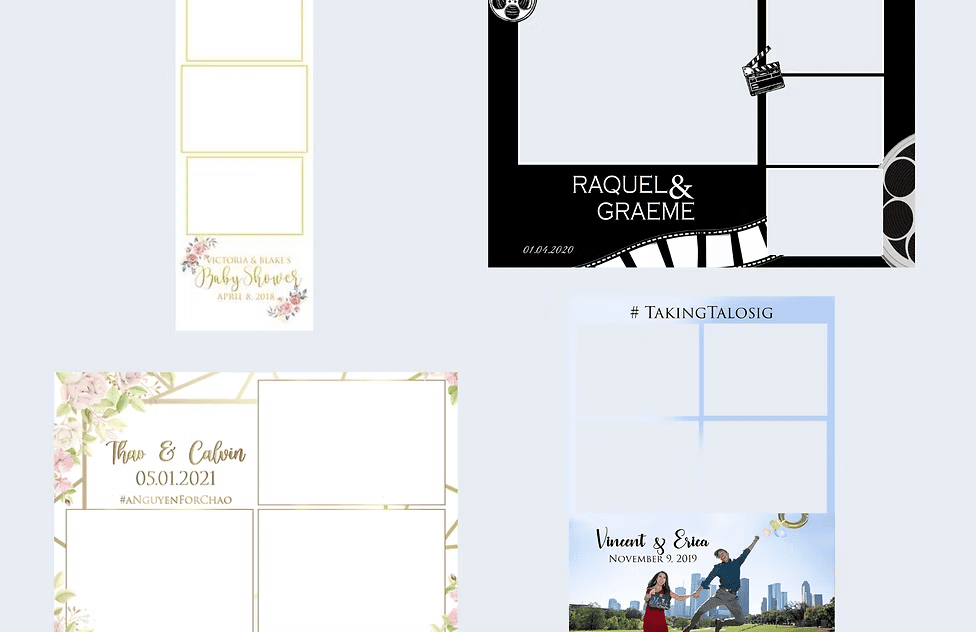The height and width of the screenshot is (632, 976).
Task: Click the clapperboard icon on the movie template
Action: pos(763,72)
